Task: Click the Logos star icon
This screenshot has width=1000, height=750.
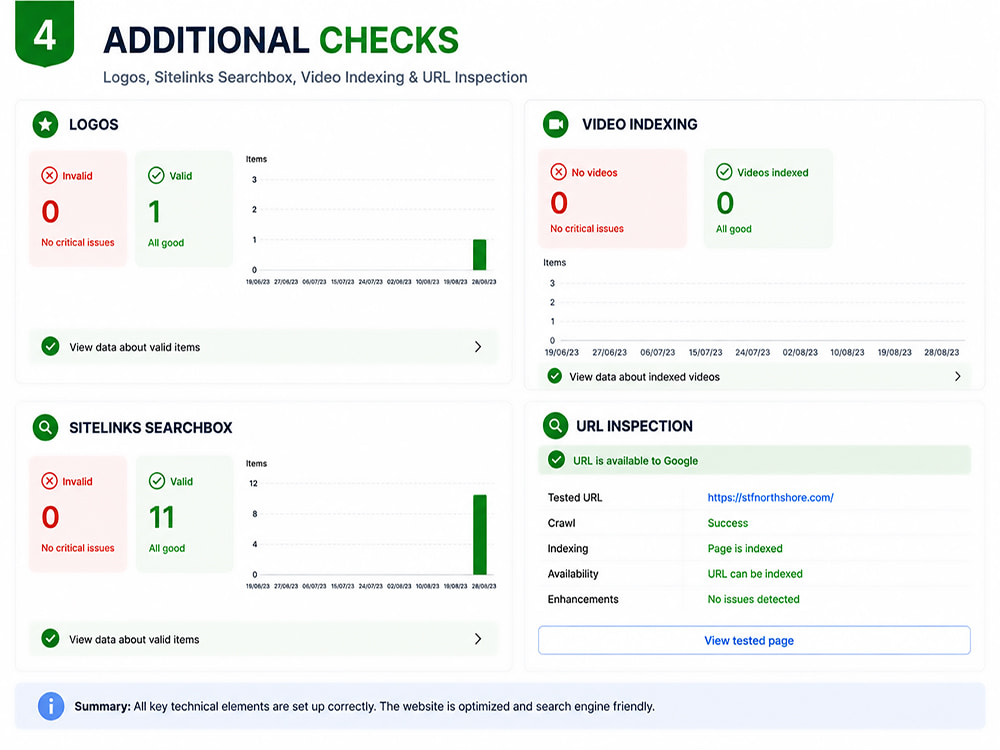Action: [45, 124]
